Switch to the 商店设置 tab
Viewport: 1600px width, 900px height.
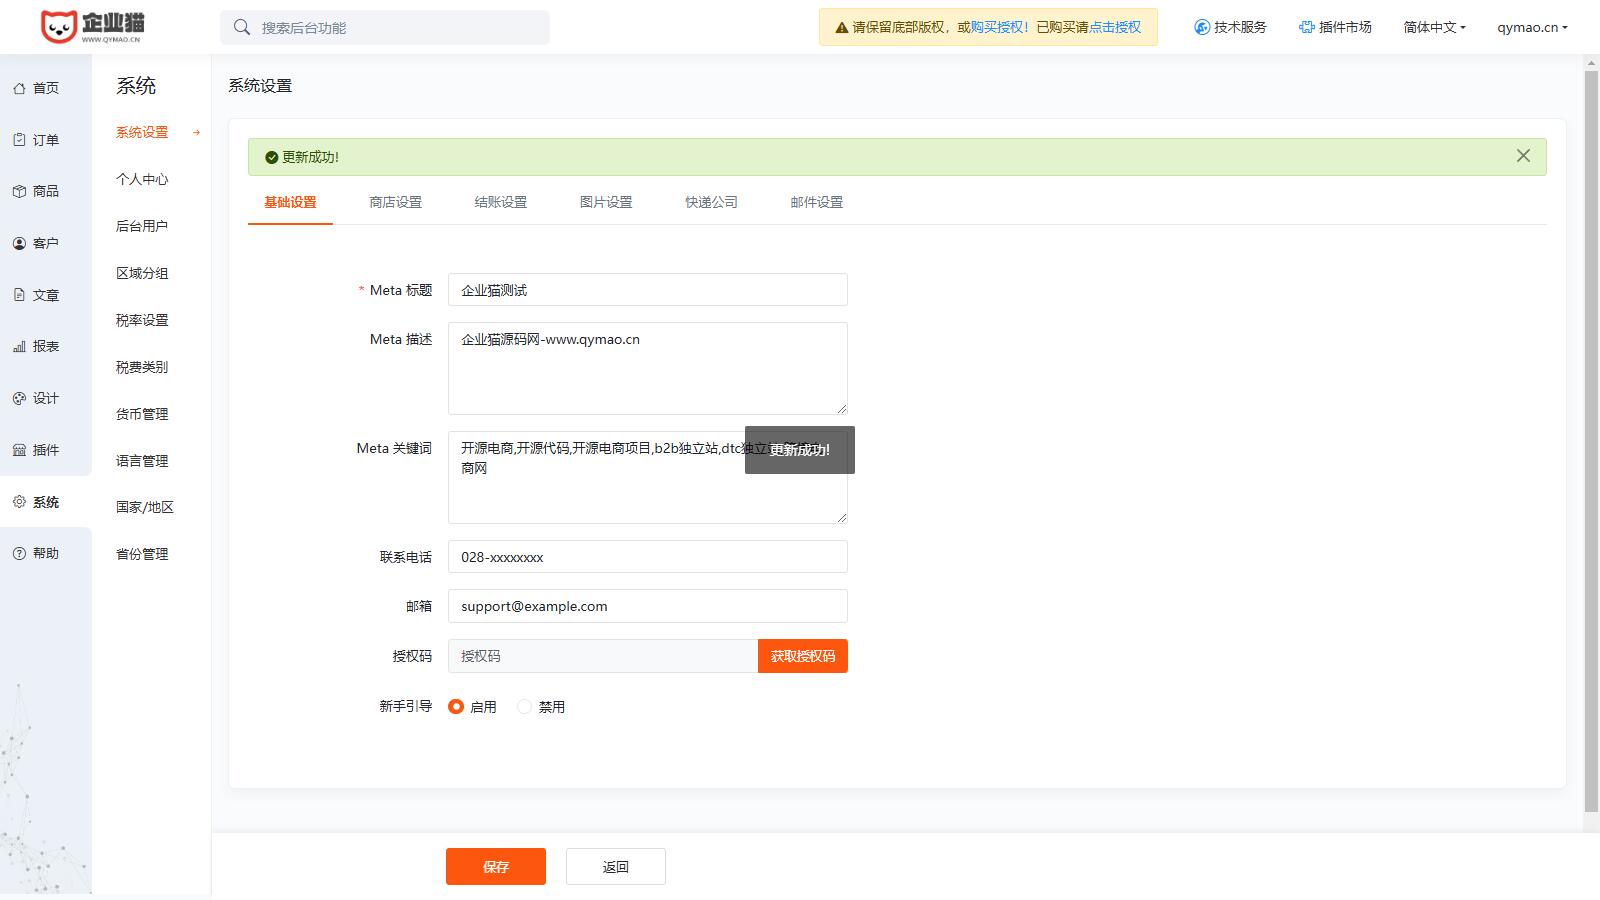click(x=395, y=202)
